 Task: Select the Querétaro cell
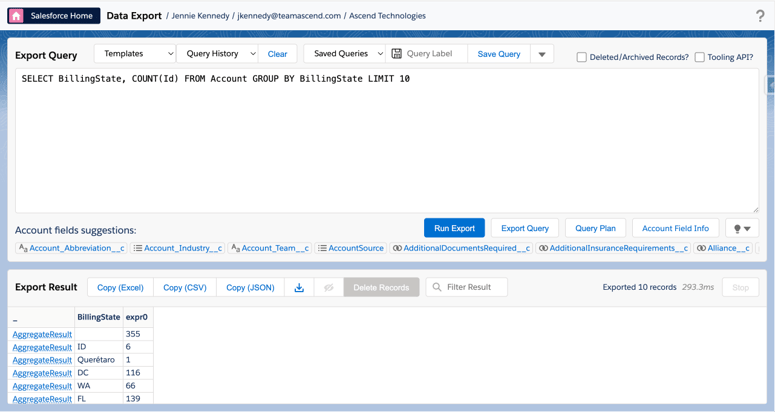(x=98, y=360)
